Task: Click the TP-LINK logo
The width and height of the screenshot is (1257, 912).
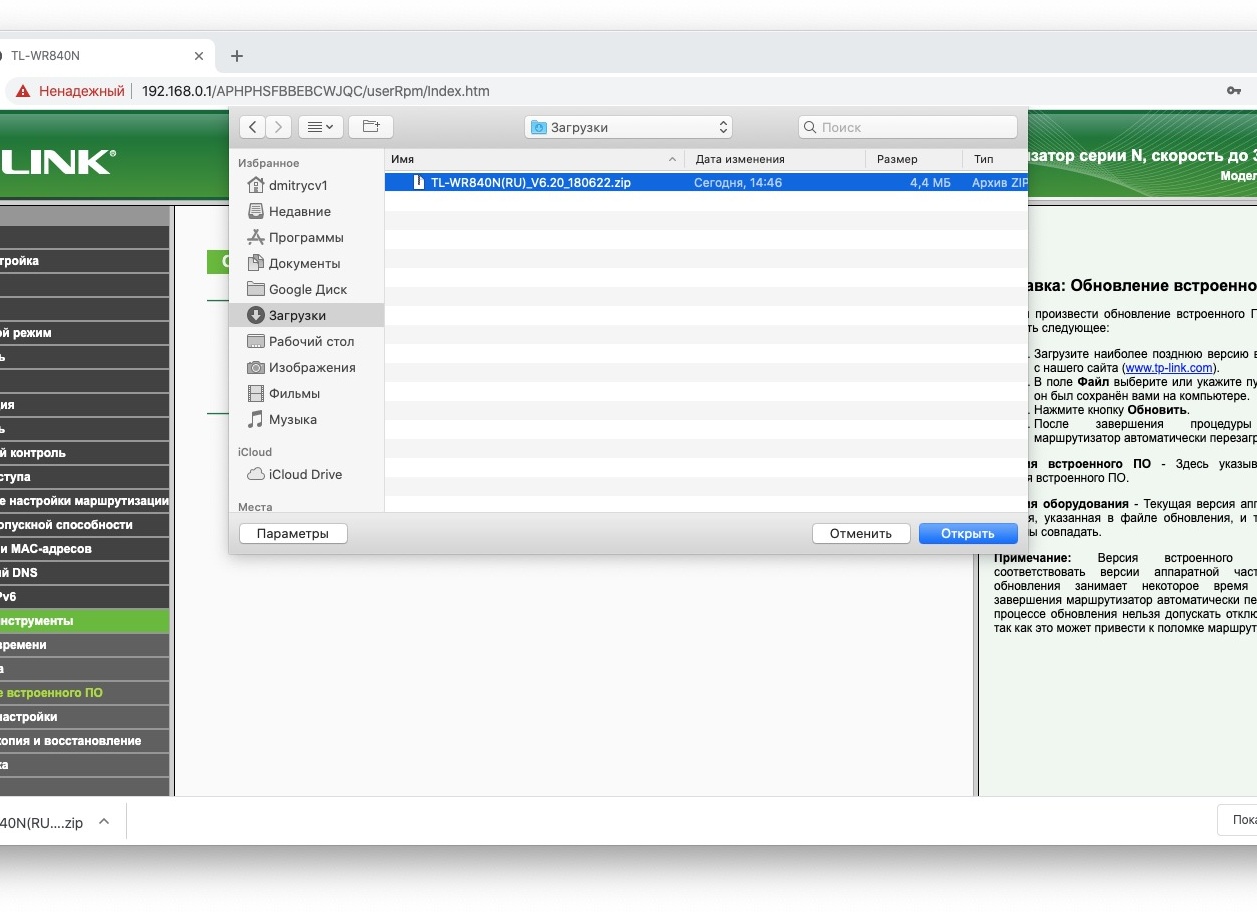Action: 58,161
